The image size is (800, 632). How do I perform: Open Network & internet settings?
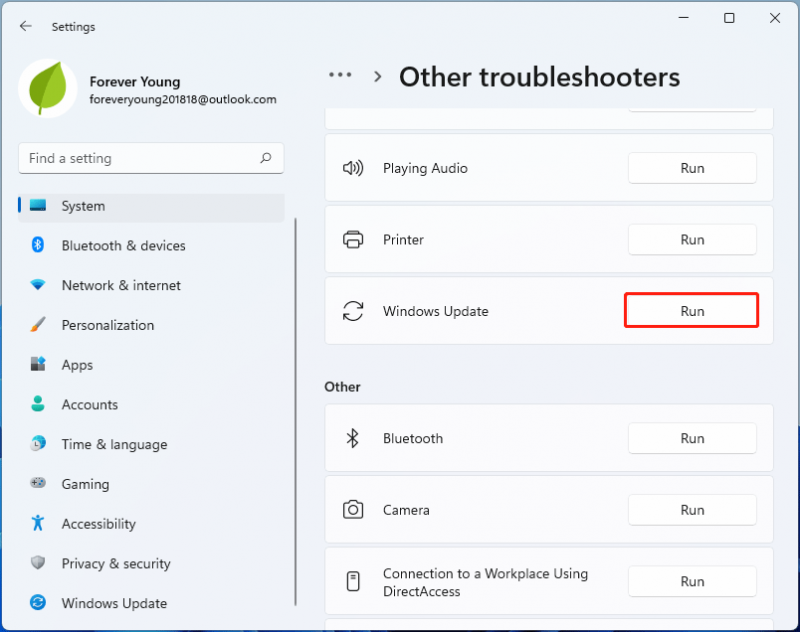(151, 285)
